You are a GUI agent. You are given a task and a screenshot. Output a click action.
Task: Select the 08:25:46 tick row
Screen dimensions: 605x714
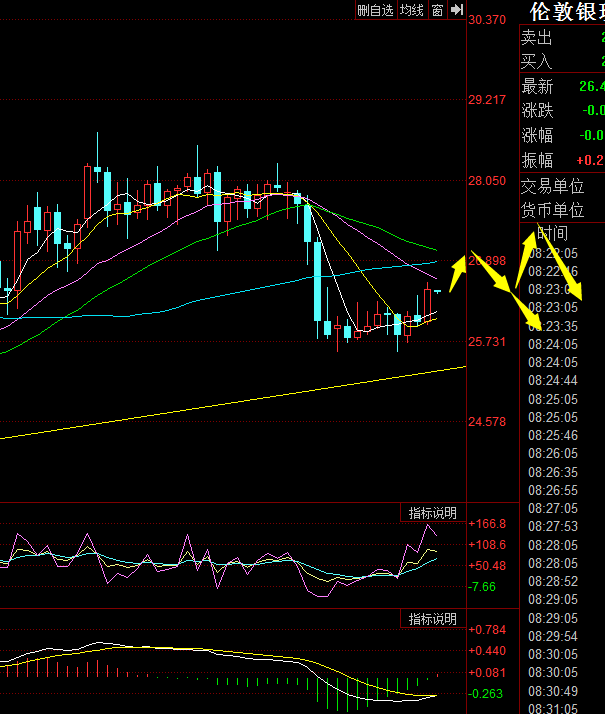pyautogui.click(x=553, y=435)
